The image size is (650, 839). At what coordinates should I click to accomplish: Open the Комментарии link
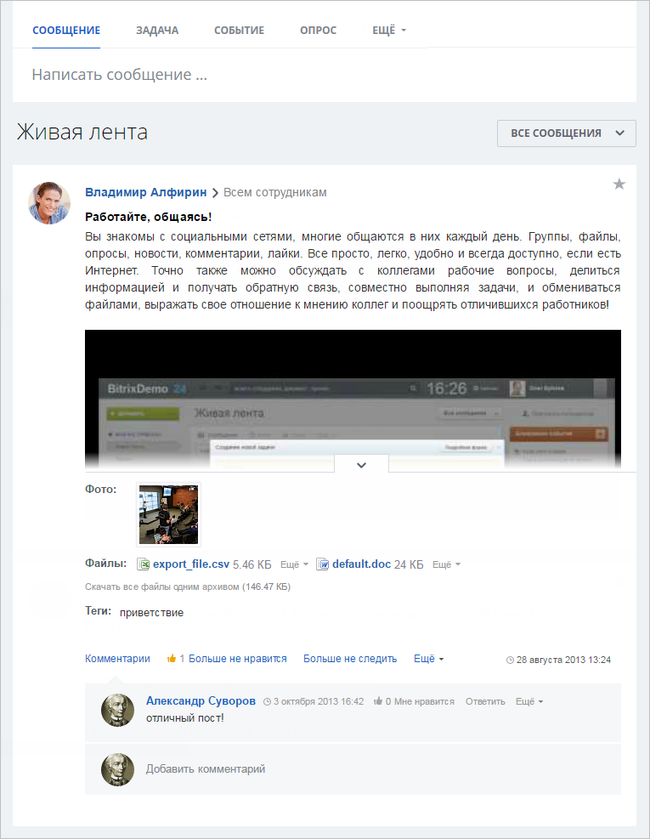point(118,659)
